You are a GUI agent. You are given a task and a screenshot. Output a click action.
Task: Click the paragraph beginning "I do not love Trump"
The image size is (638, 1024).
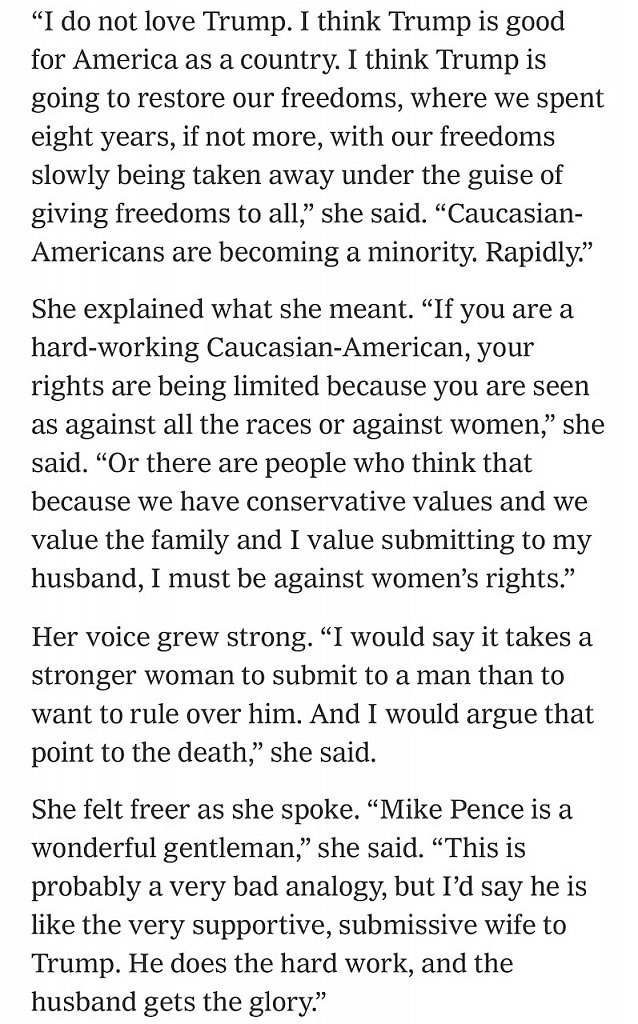click(x=318, y=137)
